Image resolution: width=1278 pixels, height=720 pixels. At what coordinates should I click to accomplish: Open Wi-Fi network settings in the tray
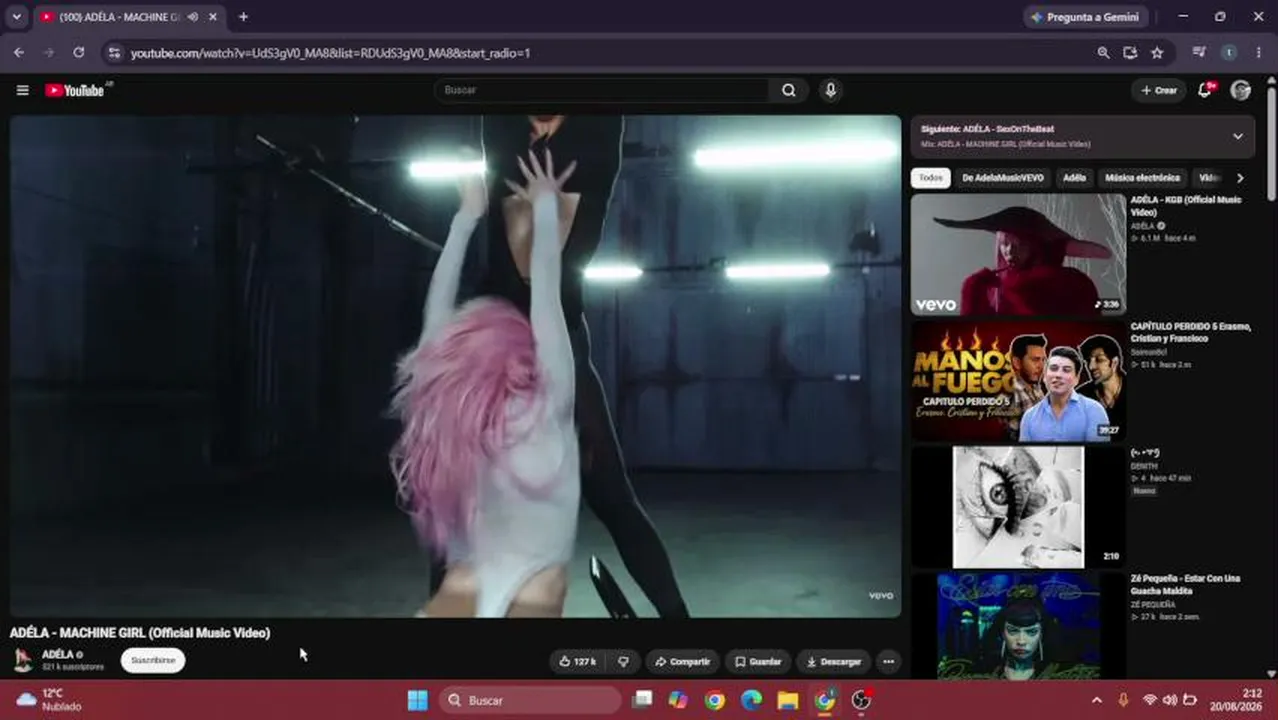coord(1150,700)
